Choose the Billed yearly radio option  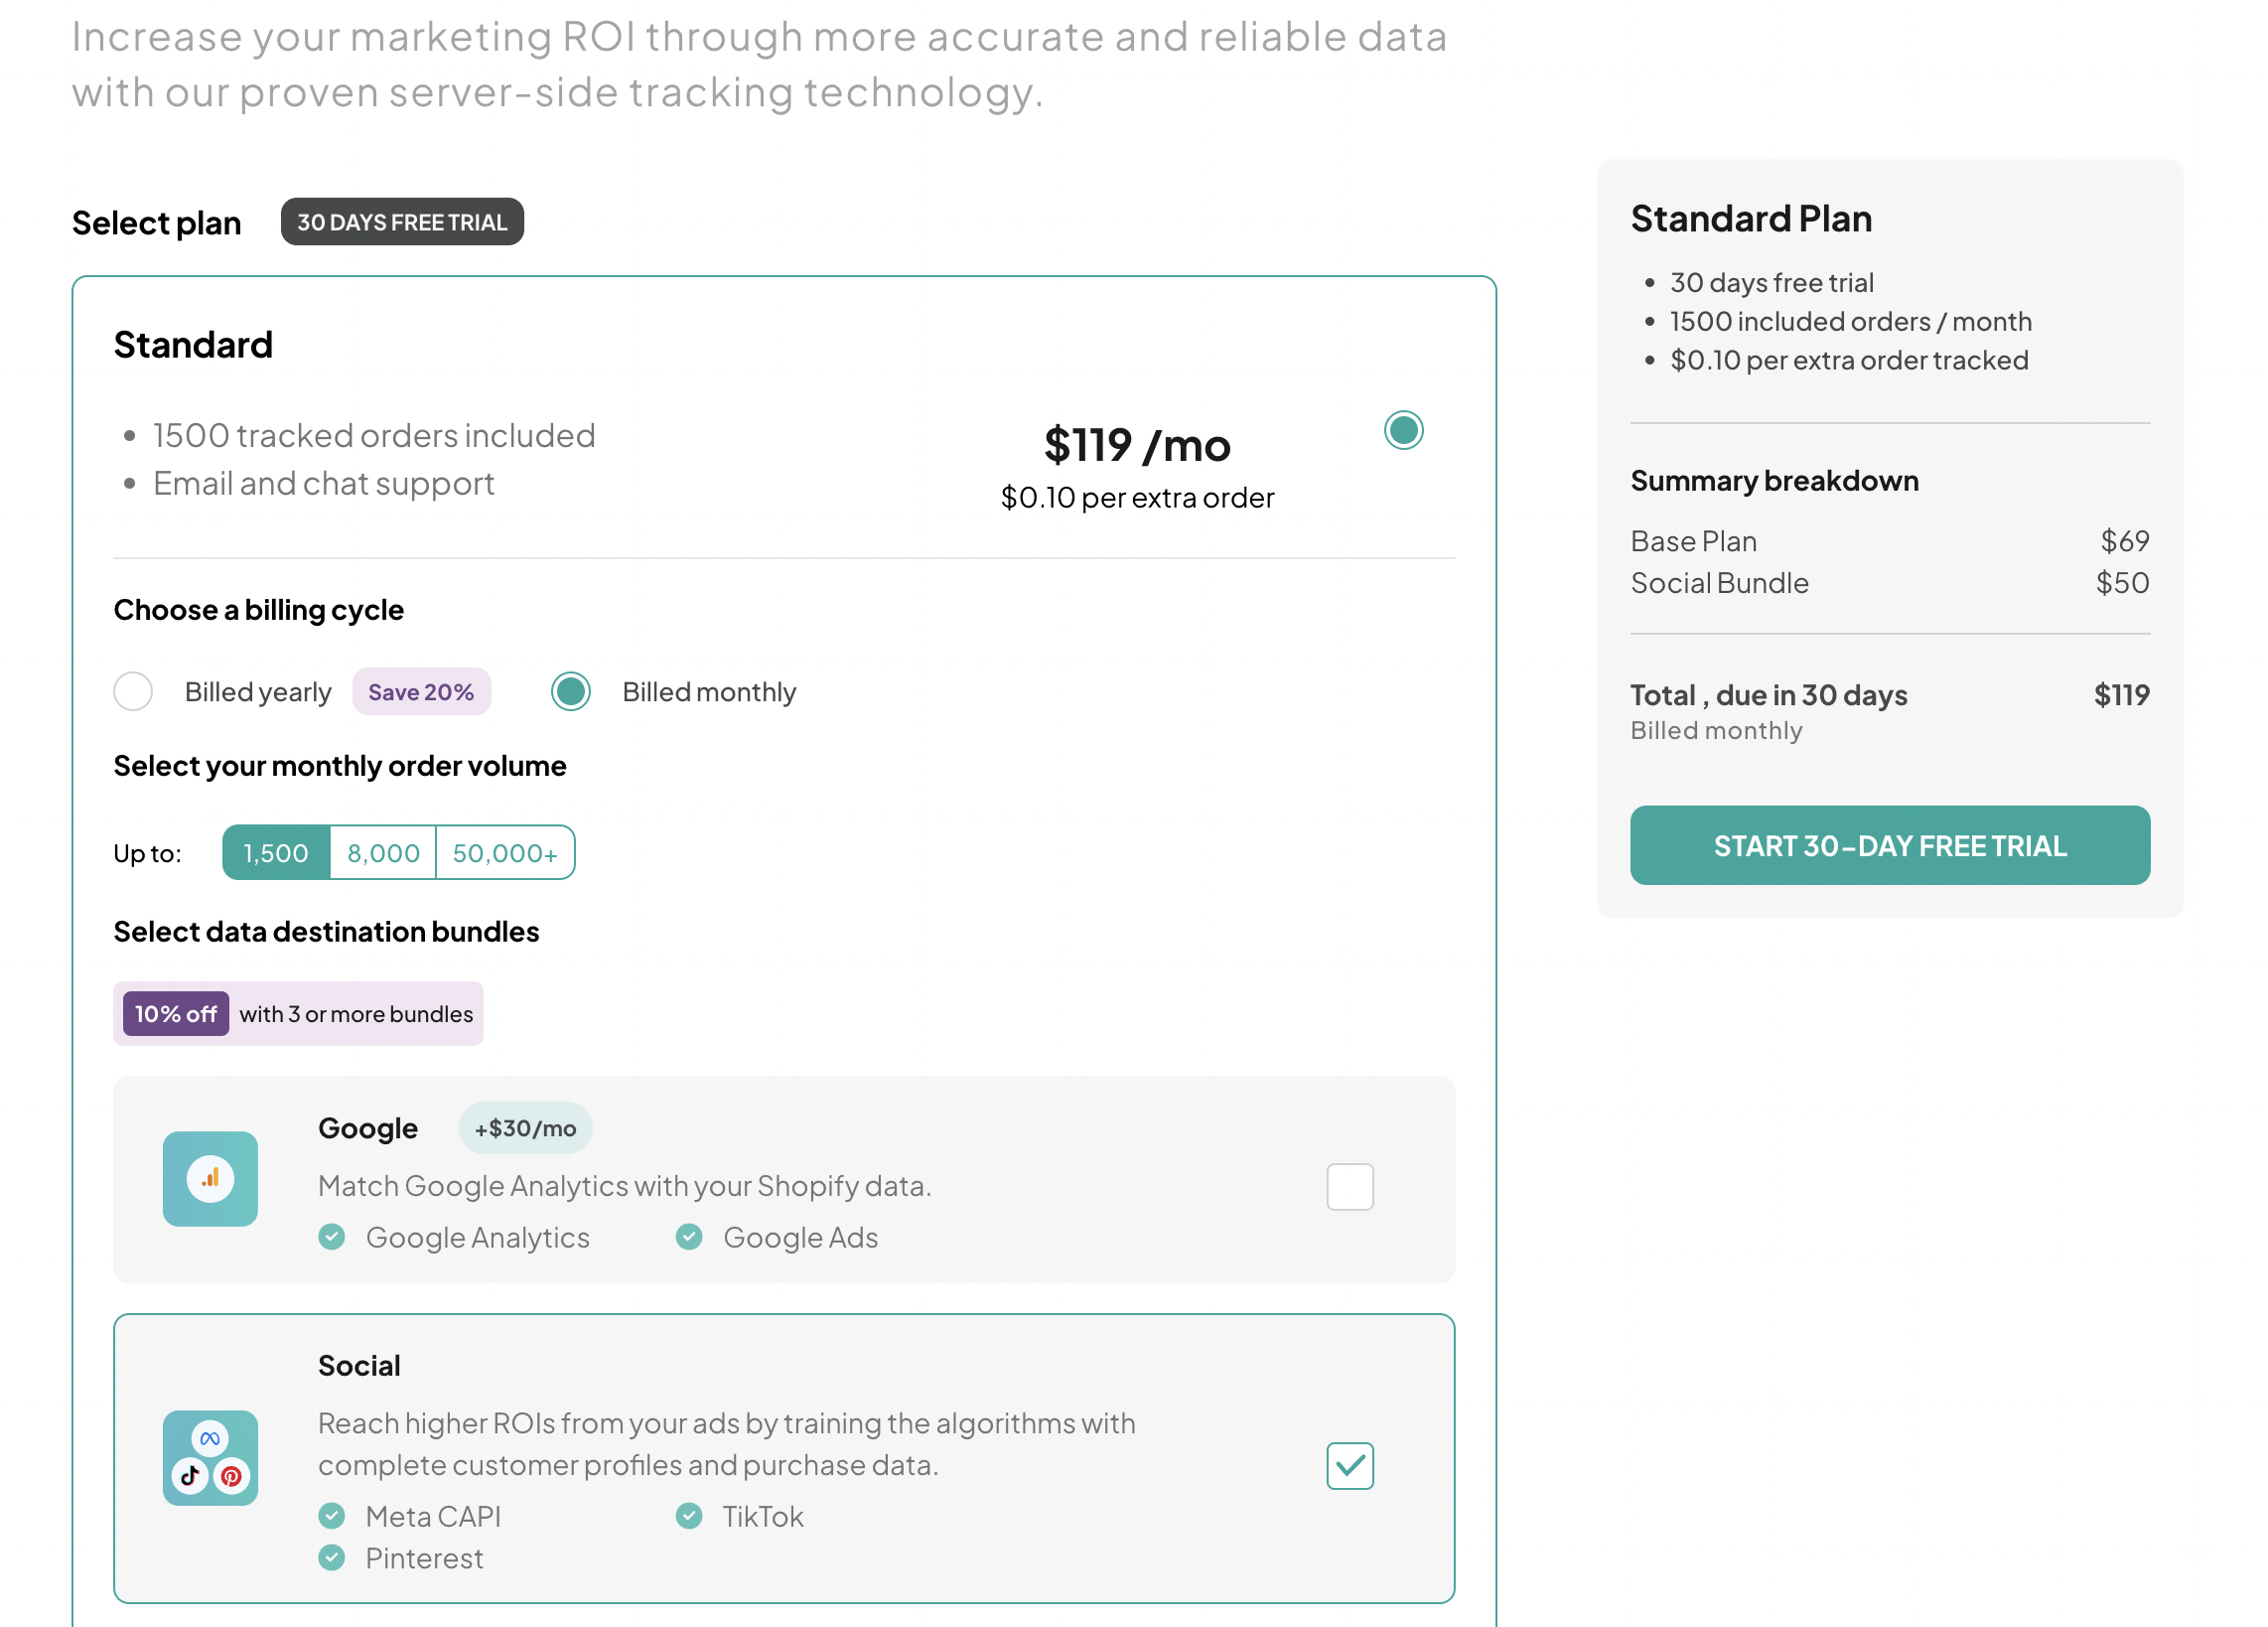point(133,691)
